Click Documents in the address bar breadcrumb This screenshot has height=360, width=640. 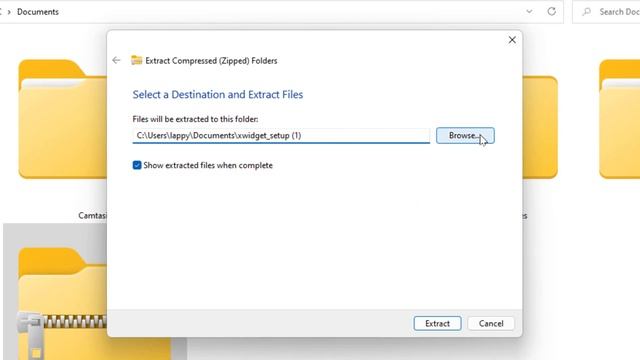click(38, 12)
